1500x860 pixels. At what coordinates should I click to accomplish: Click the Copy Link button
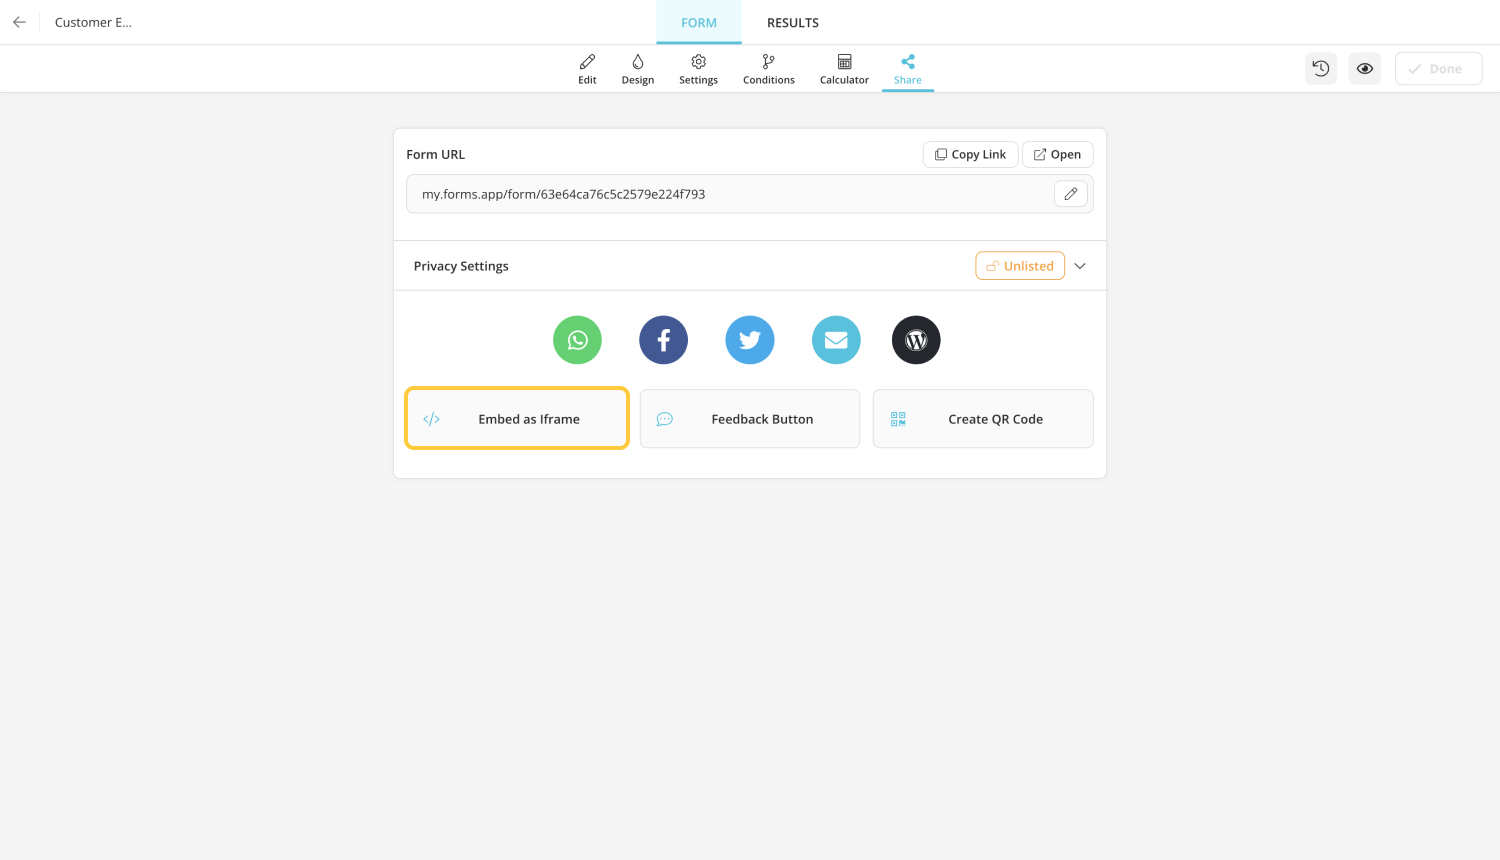(970, 154)
